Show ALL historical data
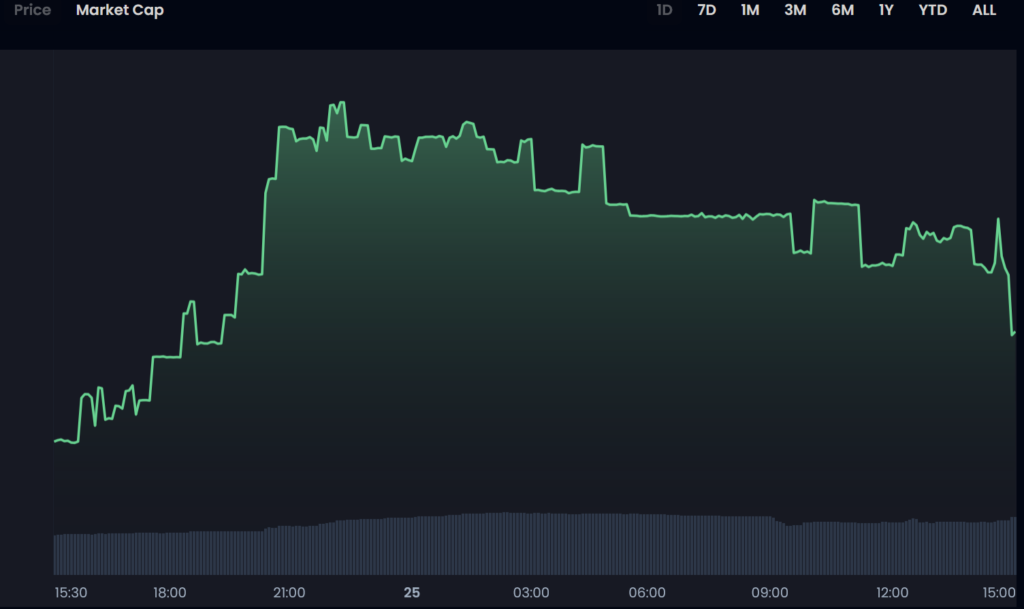Screen dimensions: 1024x609 click(984, 11)
